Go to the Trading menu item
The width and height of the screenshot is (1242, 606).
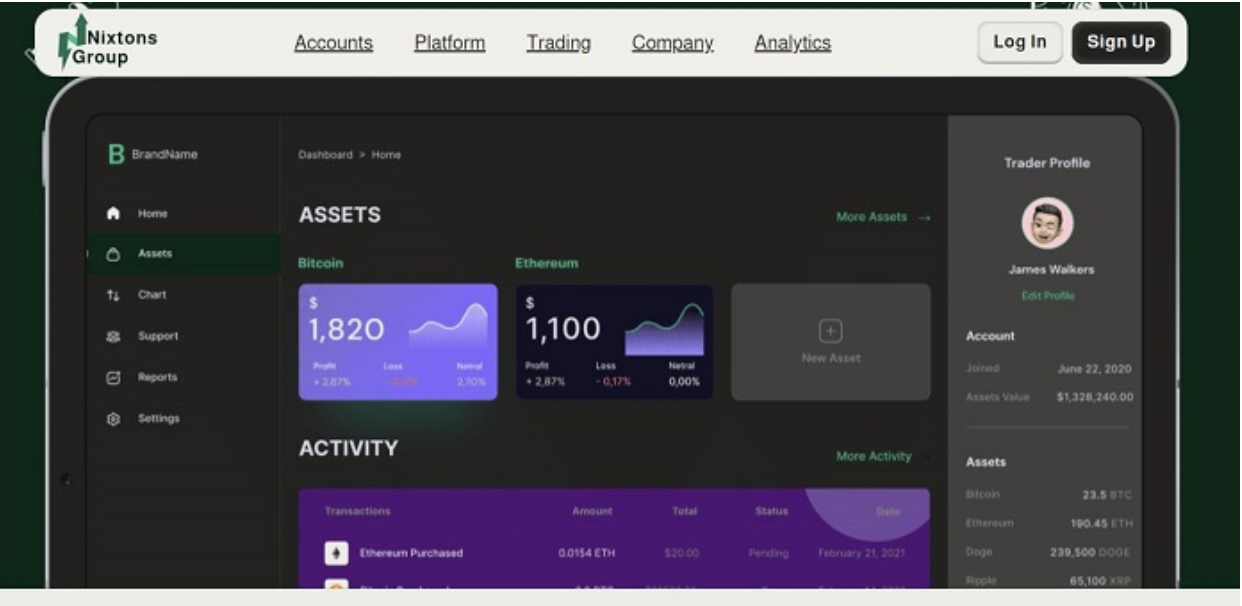[558, 43]
